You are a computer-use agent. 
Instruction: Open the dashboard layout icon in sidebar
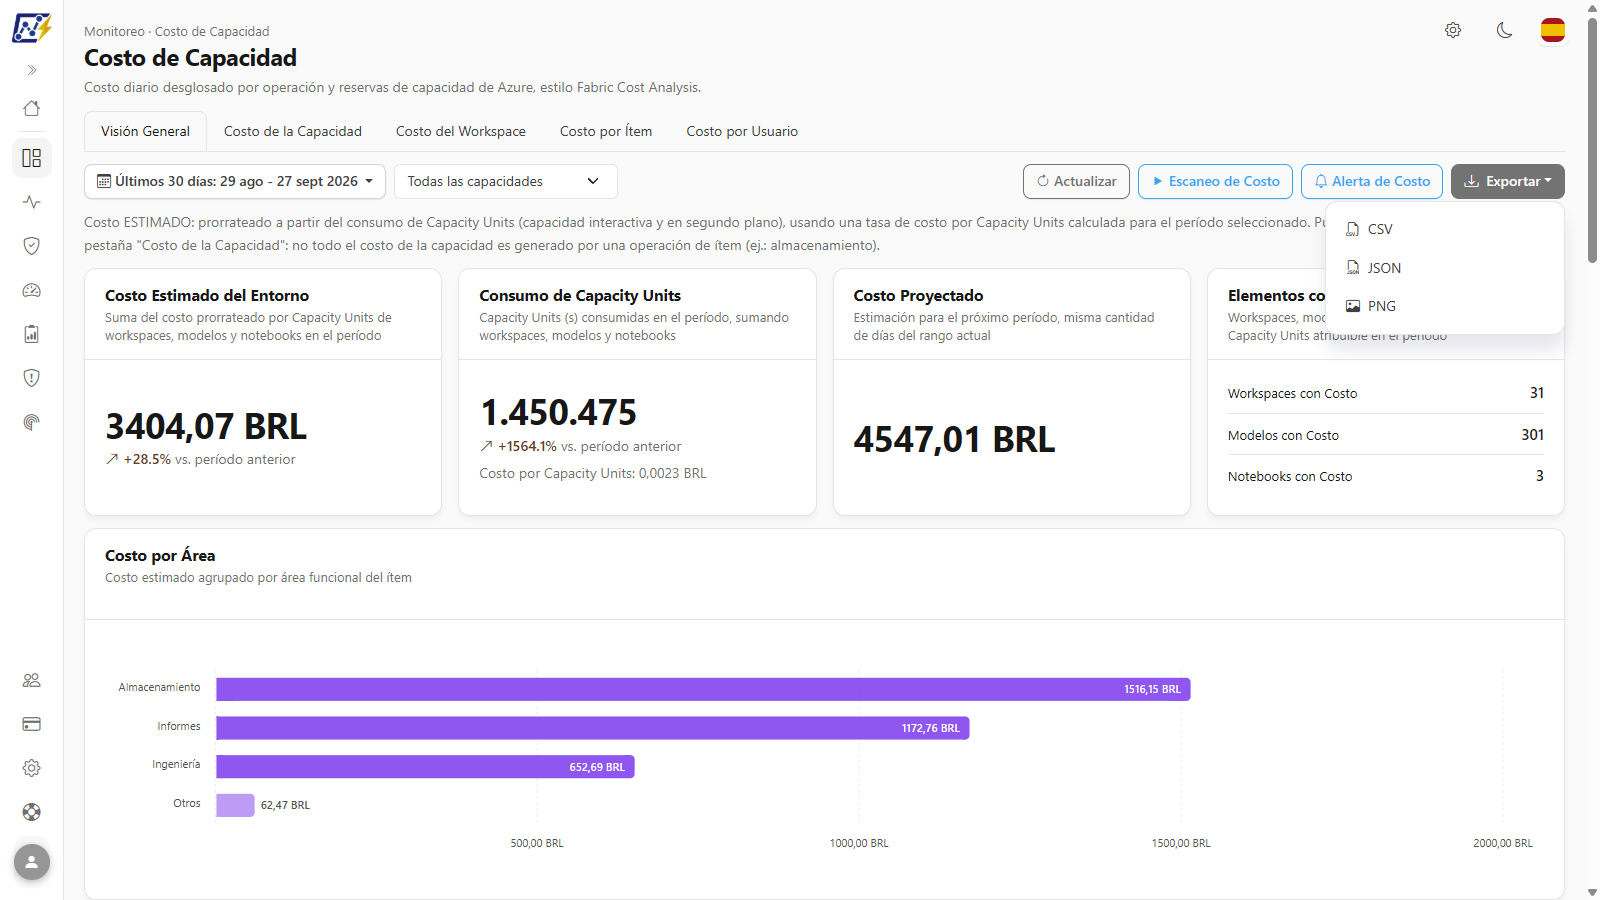coord(32,158)
